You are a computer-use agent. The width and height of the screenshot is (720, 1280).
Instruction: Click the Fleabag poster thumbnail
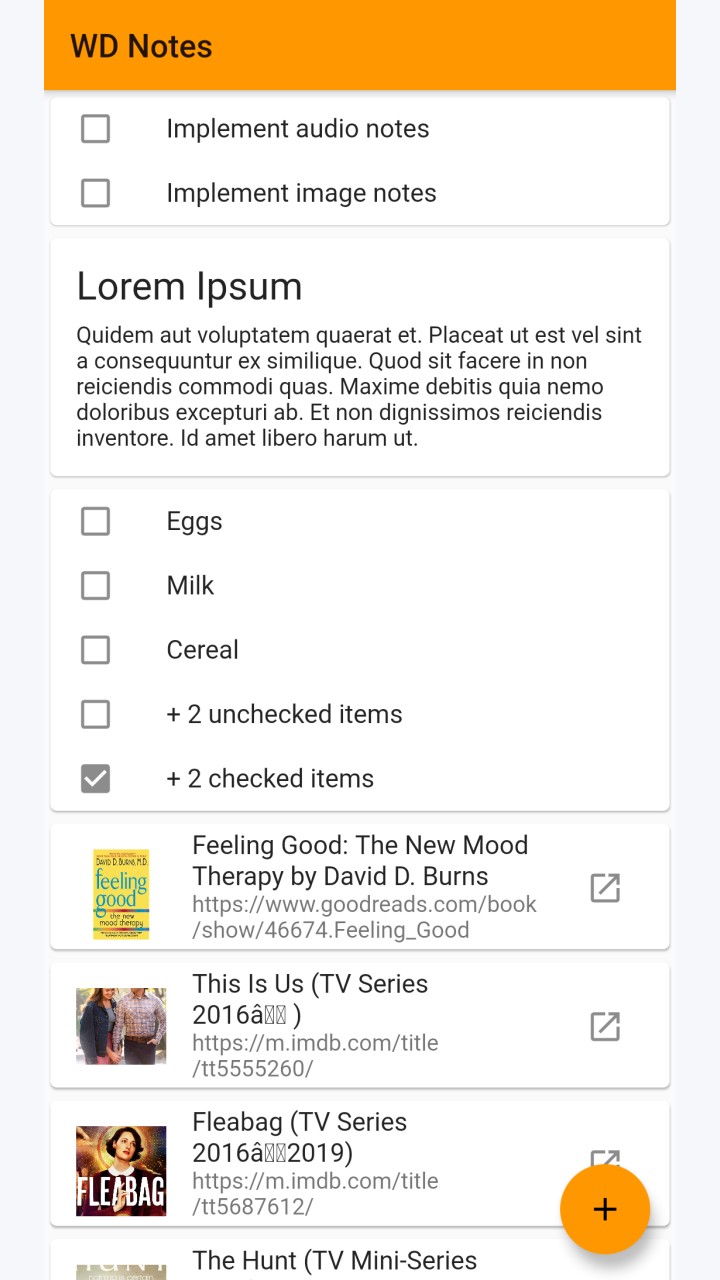pos(121,1171)
